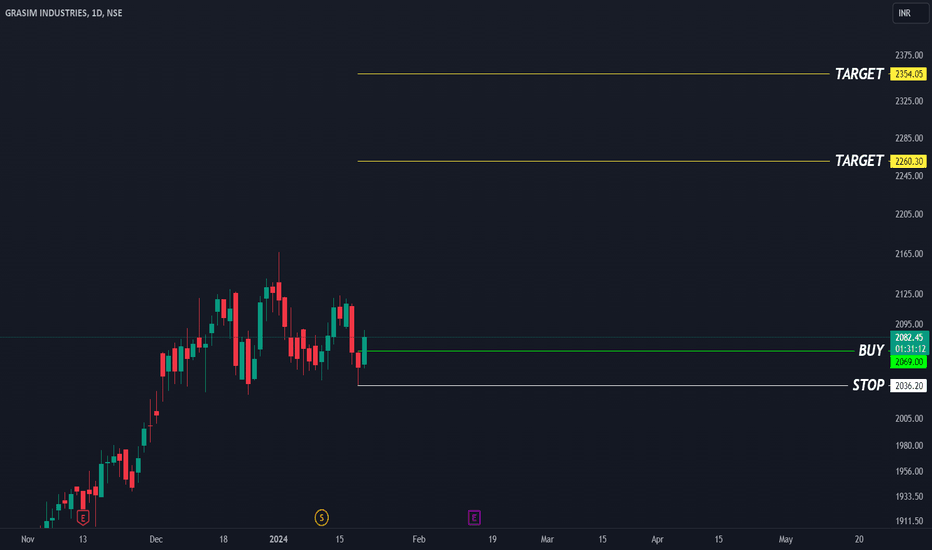Click the Feb label on time axis
The width and height of the screenshot is (932, 550).
pos(419,539)
